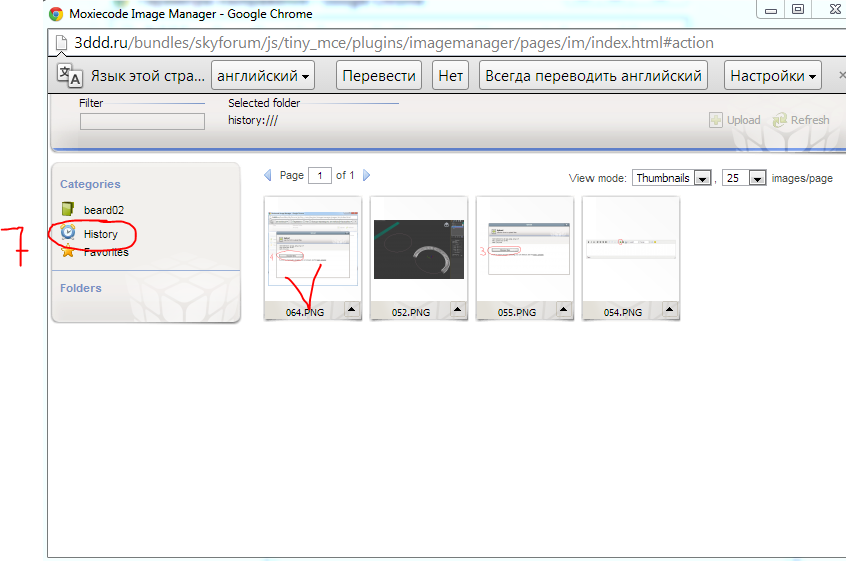Click the Refresh button
Screen dimensions: 846x561
point(801,120)
